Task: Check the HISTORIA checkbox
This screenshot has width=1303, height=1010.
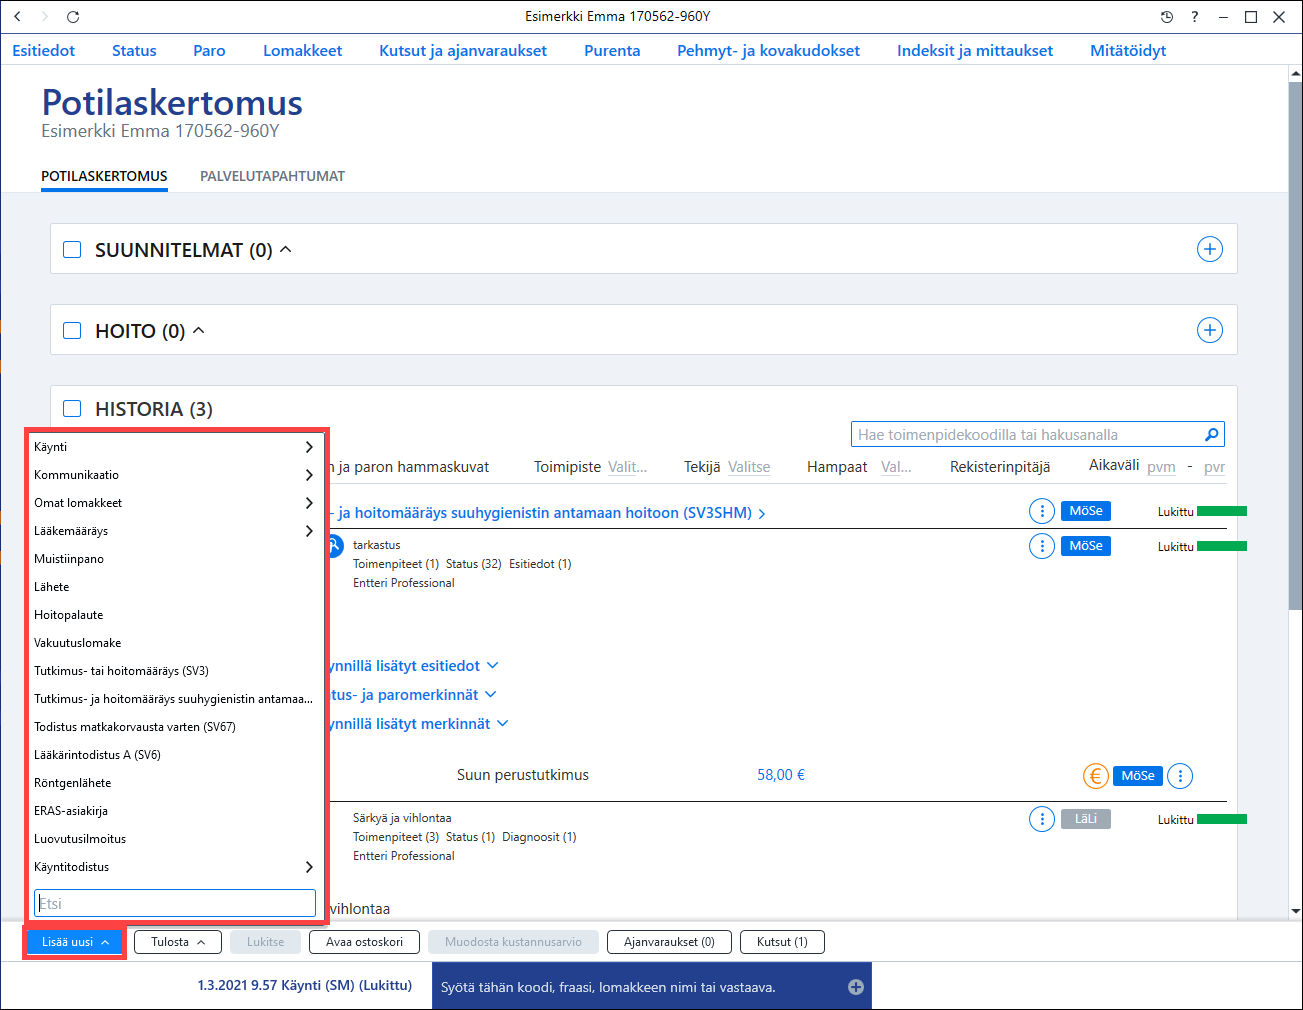Action: (72, 408)
